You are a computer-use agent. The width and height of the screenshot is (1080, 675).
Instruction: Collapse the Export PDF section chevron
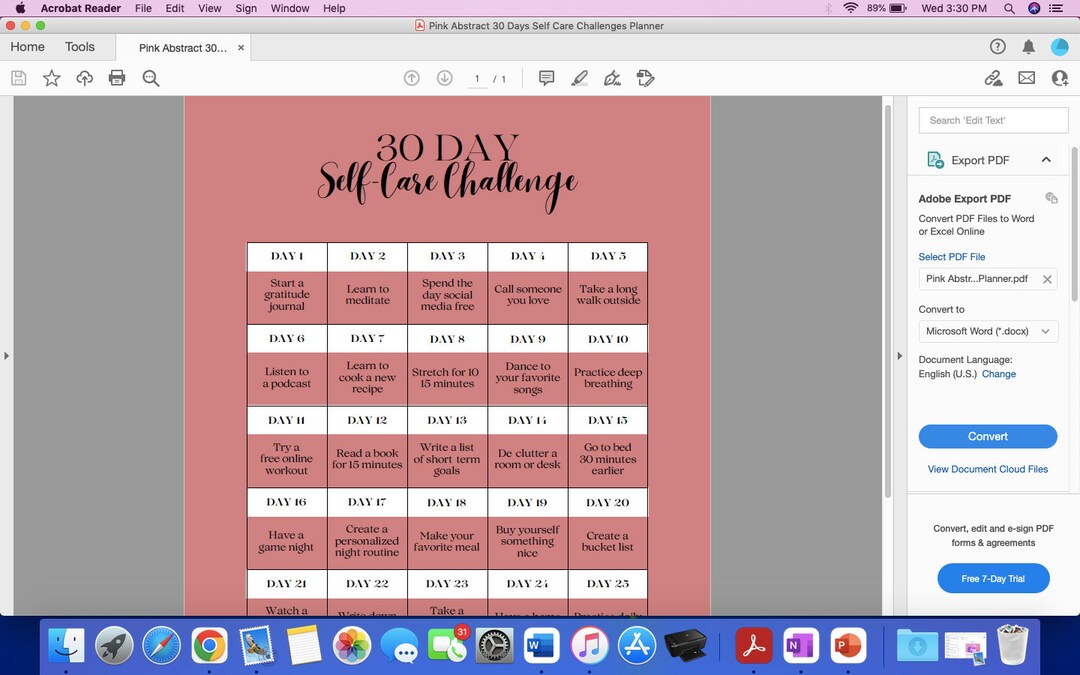point(1046,160)
